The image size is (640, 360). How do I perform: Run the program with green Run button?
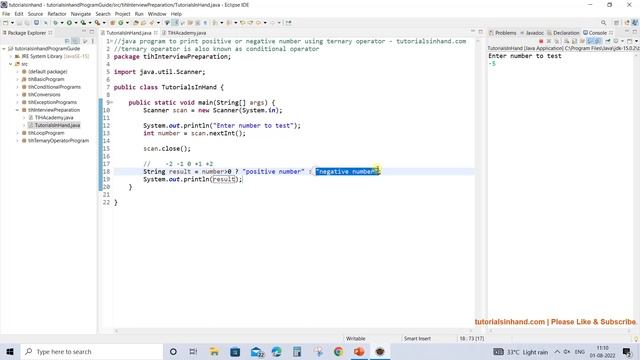pyautogui.click(x=69, y=23)
